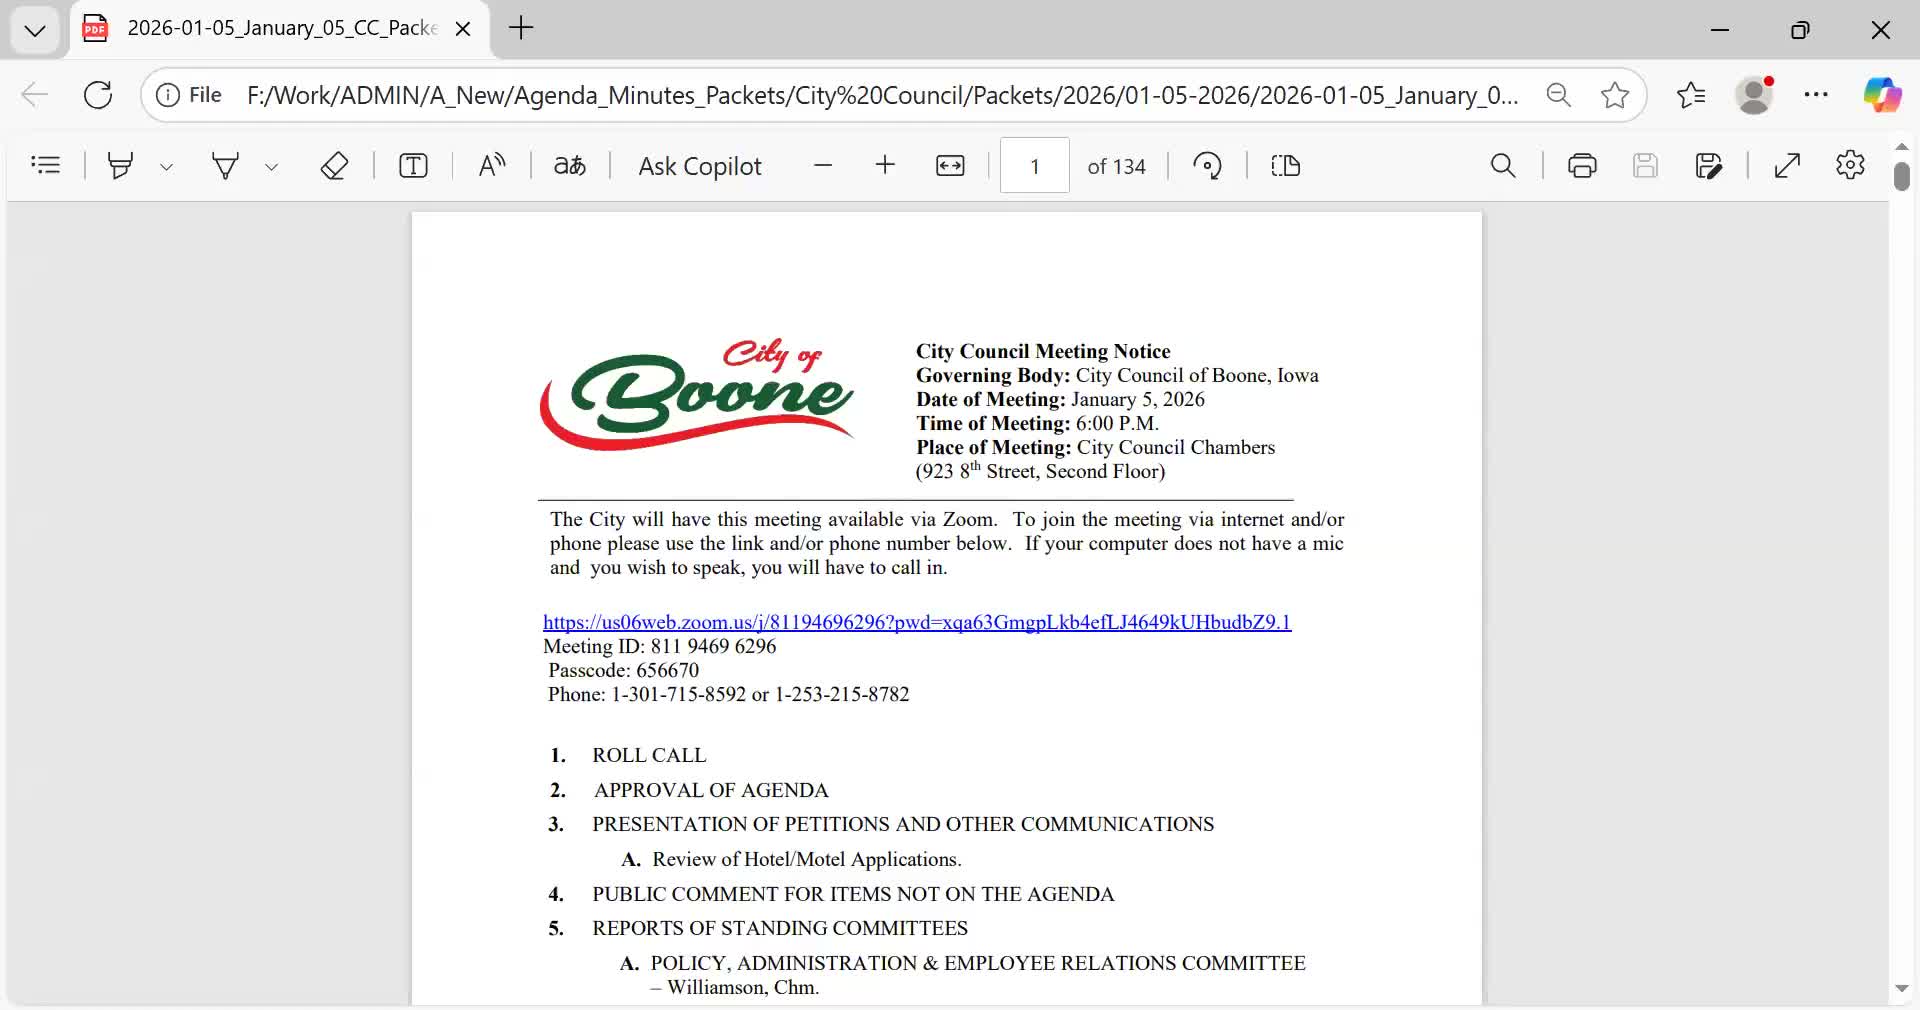Open the browser profile menu

coord(1754,95)
